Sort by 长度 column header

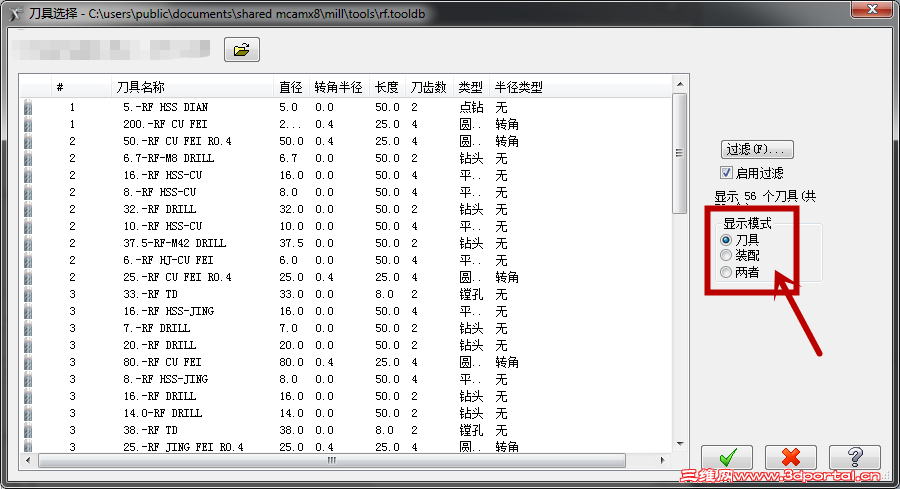coord(387,87)
